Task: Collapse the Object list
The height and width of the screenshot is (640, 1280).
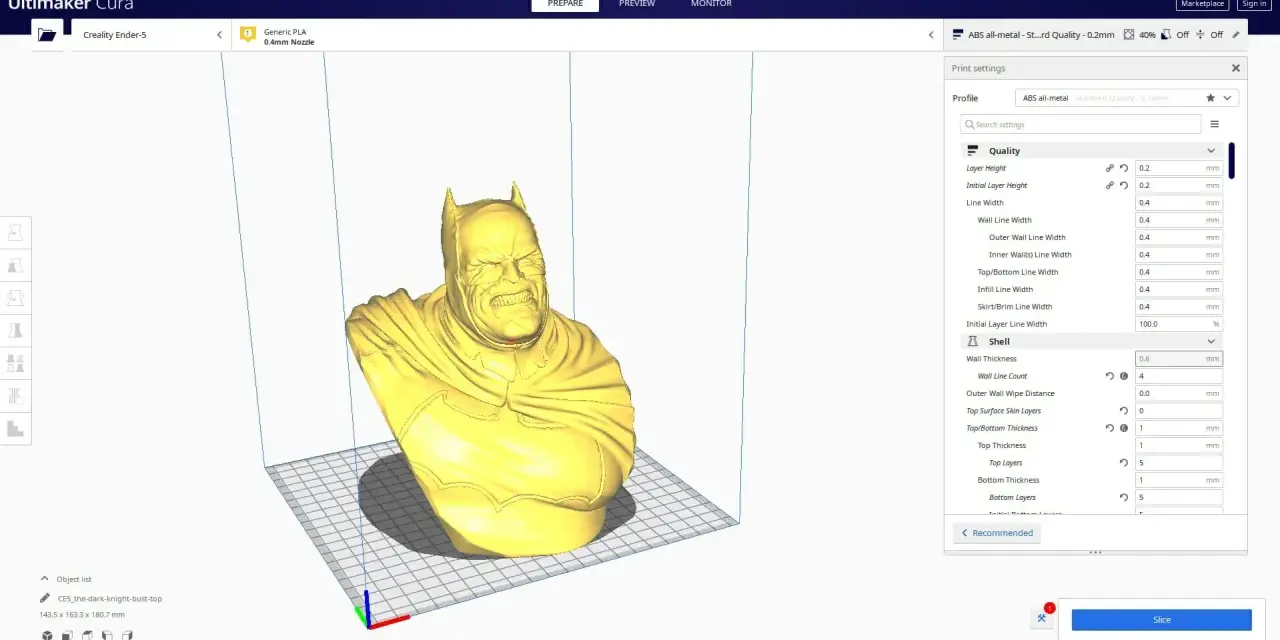Action: click(44, 579)
